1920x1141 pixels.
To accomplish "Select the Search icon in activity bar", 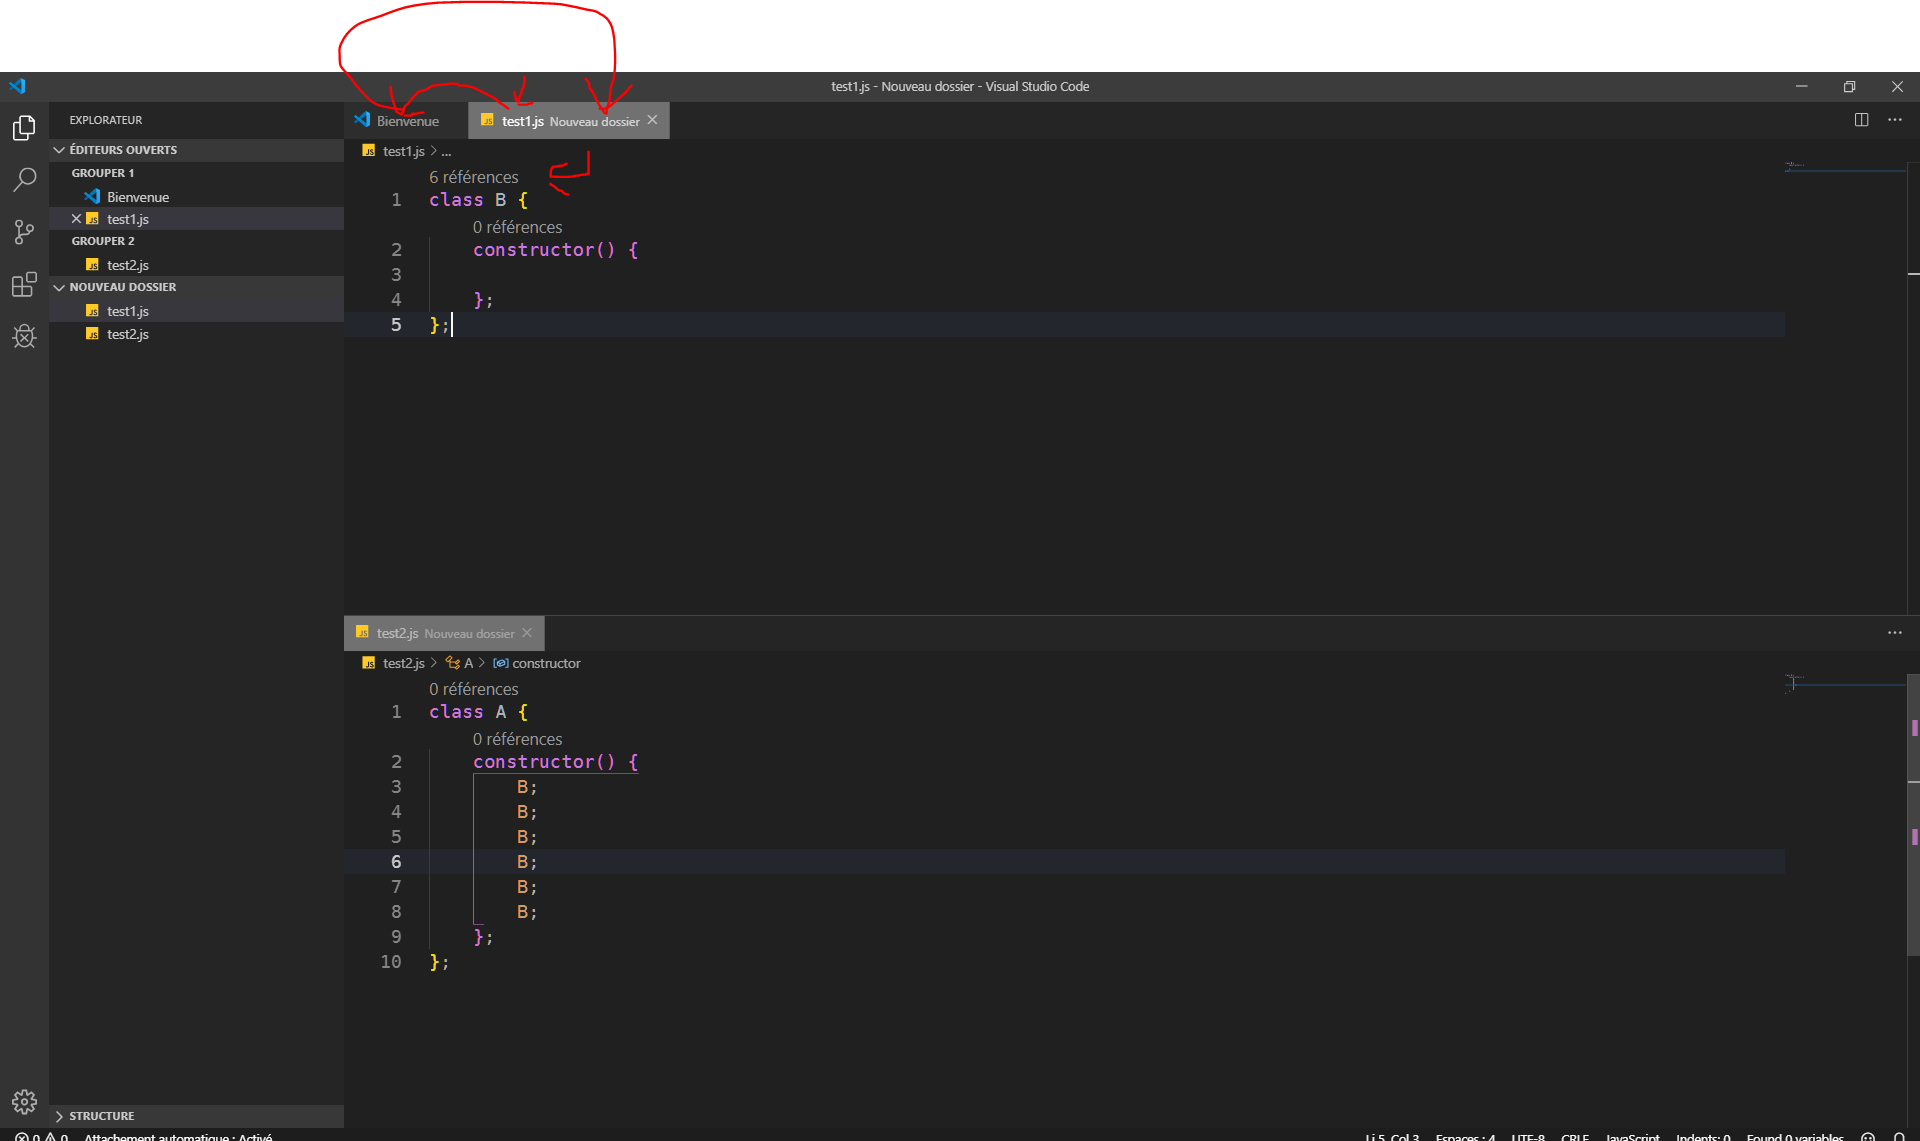I will [x=24, y=180].
